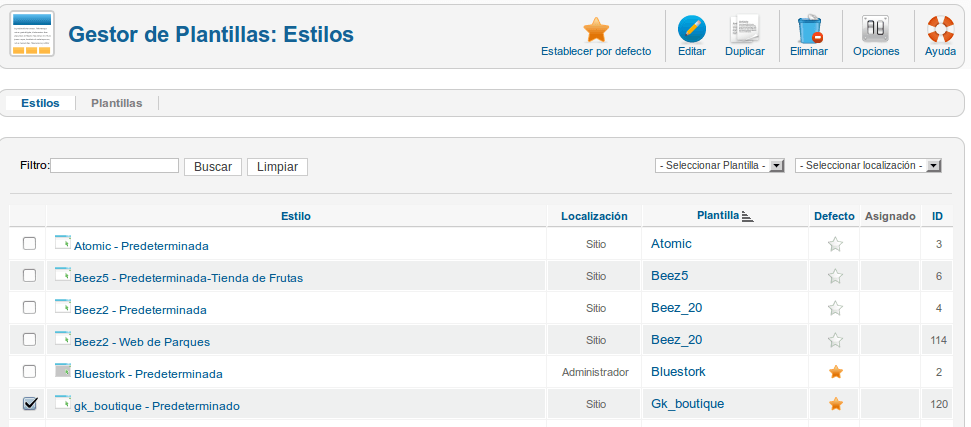
Task: Open the Seleccionar localización dropdown
Action: 868,166
